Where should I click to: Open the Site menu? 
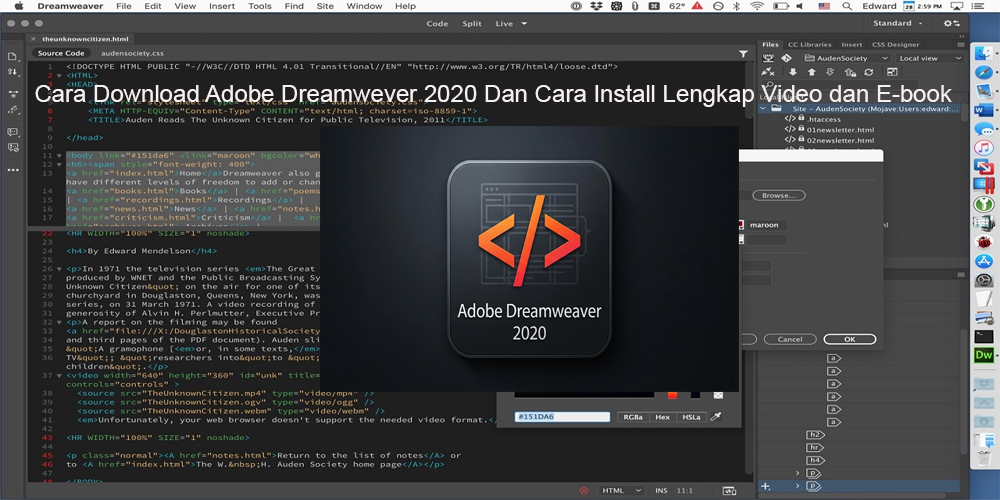pos(325,6)
